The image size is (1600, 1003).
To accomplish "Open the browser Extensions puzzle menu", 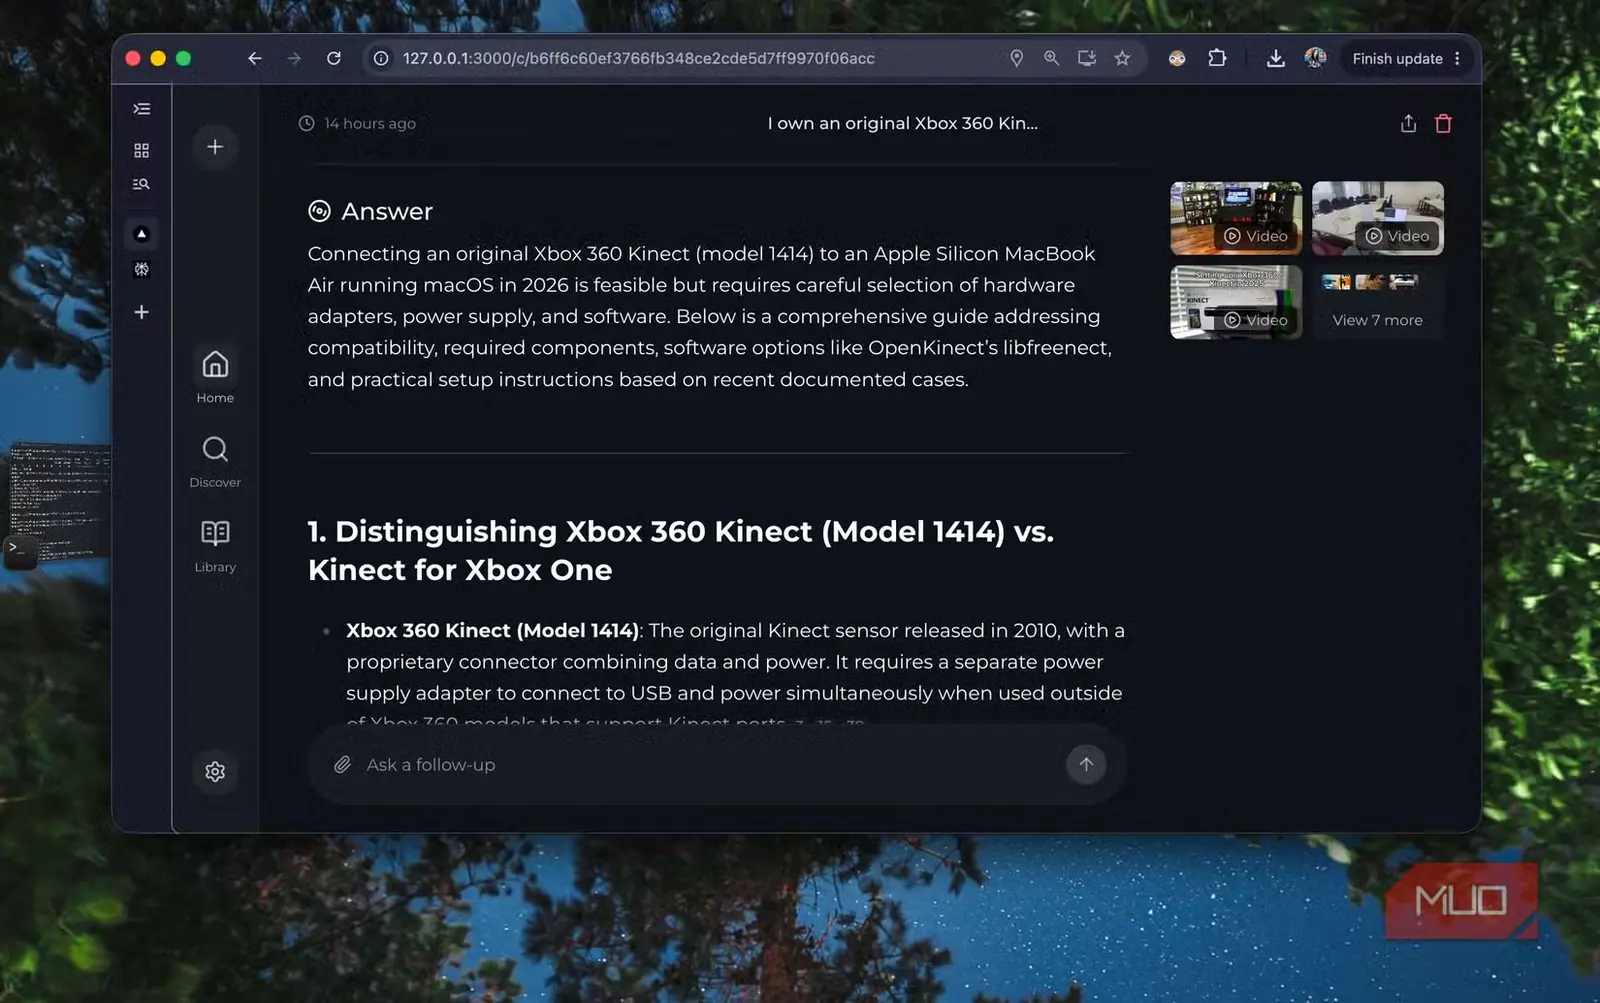I will tap(1217, 58).
